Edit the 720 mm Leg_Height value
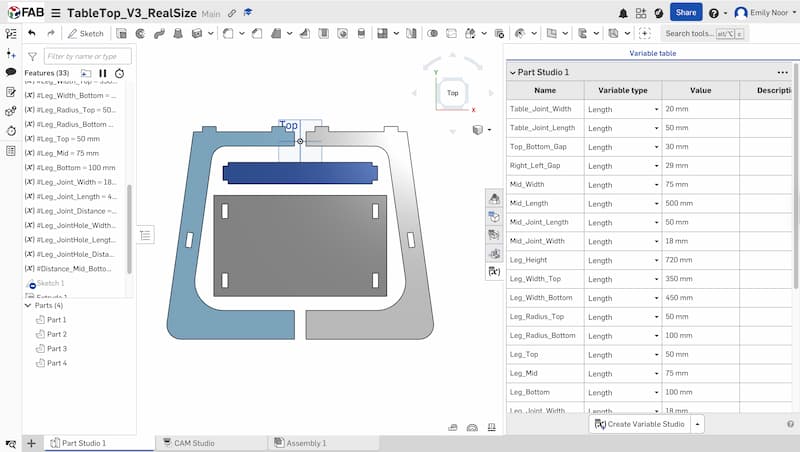800x452 pixels. [x=701, y=260]
